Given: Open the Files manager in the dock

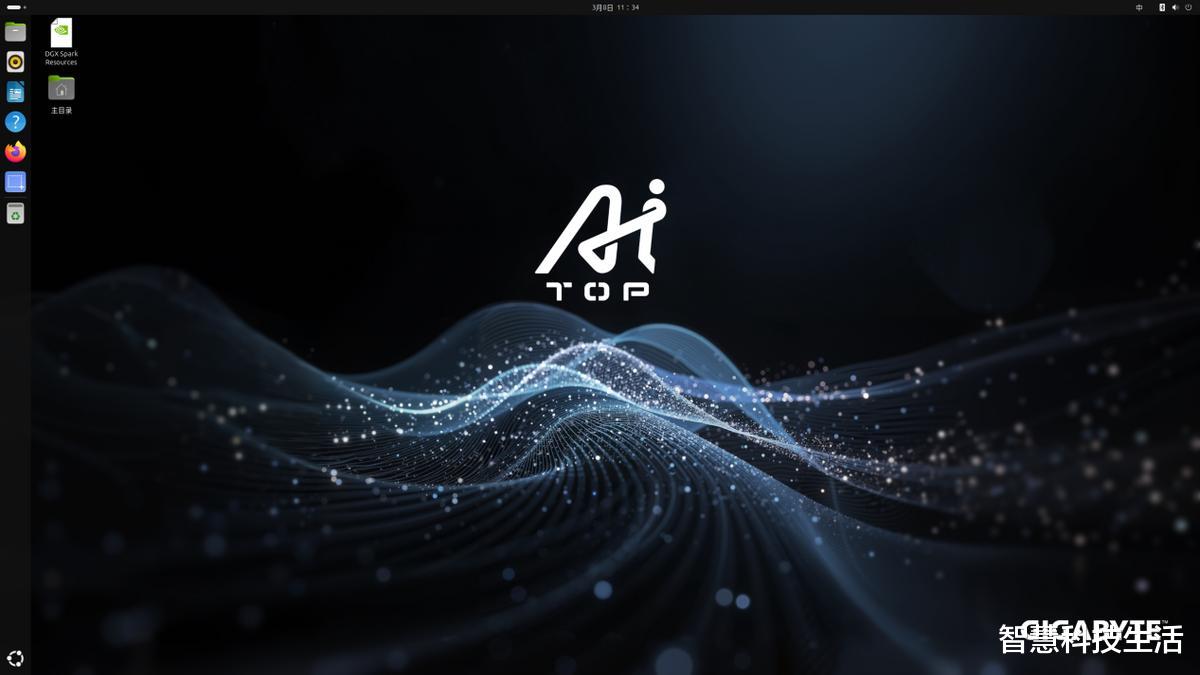Looking at the screenshot, I should point(15,32).
